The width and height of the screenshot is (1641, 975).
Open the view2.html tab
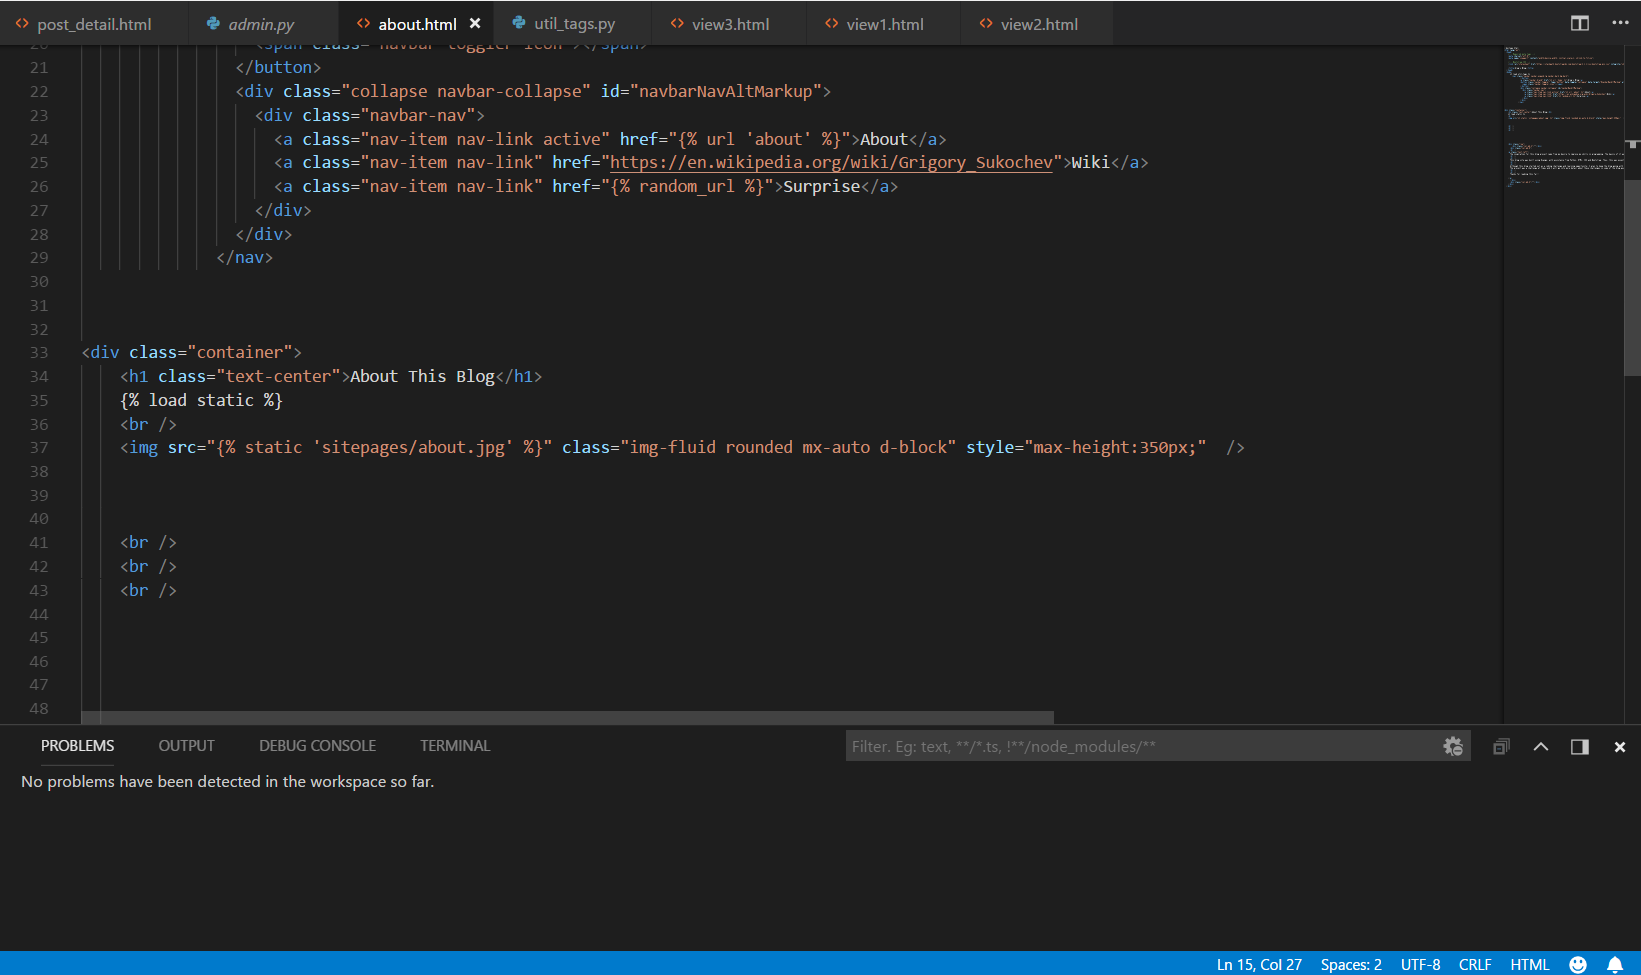pos(1039,24)
